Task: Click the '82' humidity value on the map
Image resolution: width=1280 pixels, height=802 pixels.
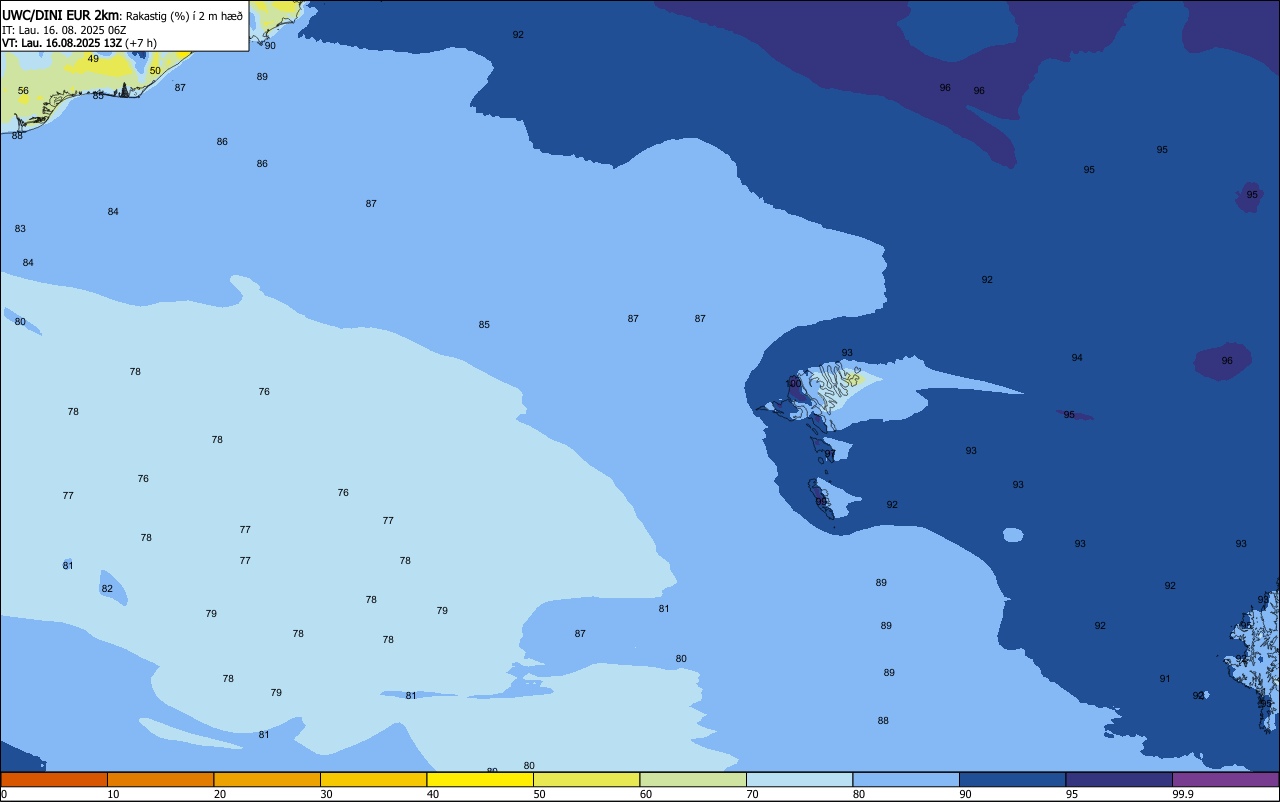Action: 107,589
